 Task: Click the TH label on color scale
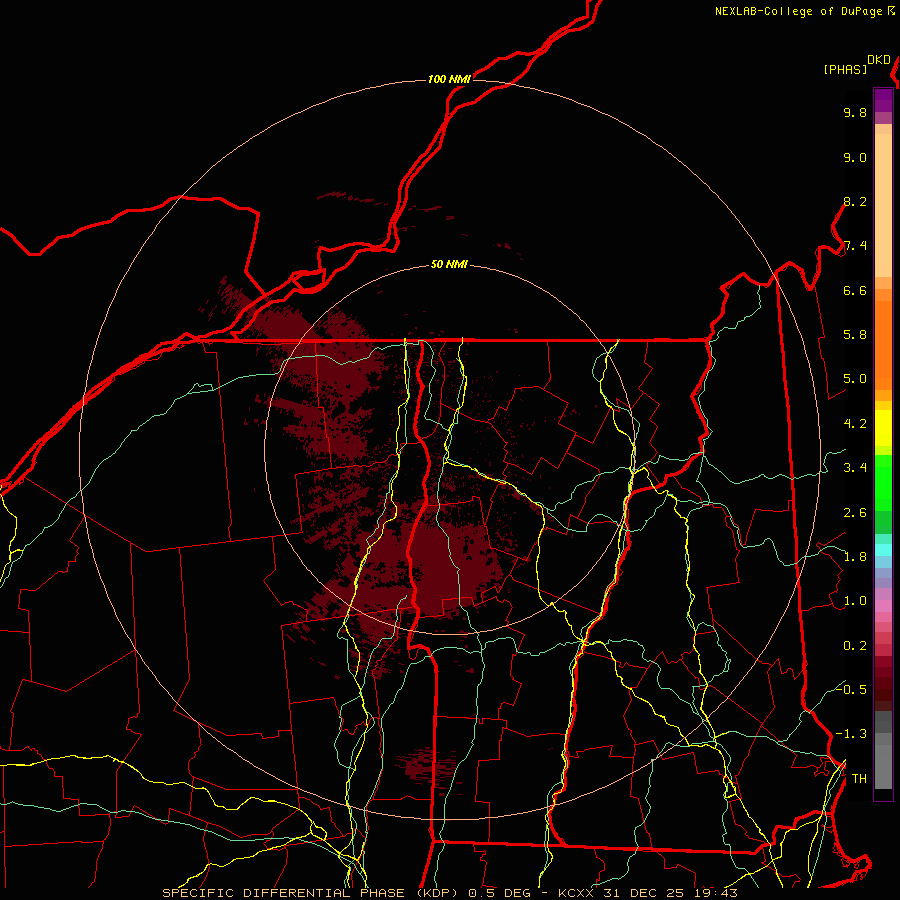click(x=859, y=779)
